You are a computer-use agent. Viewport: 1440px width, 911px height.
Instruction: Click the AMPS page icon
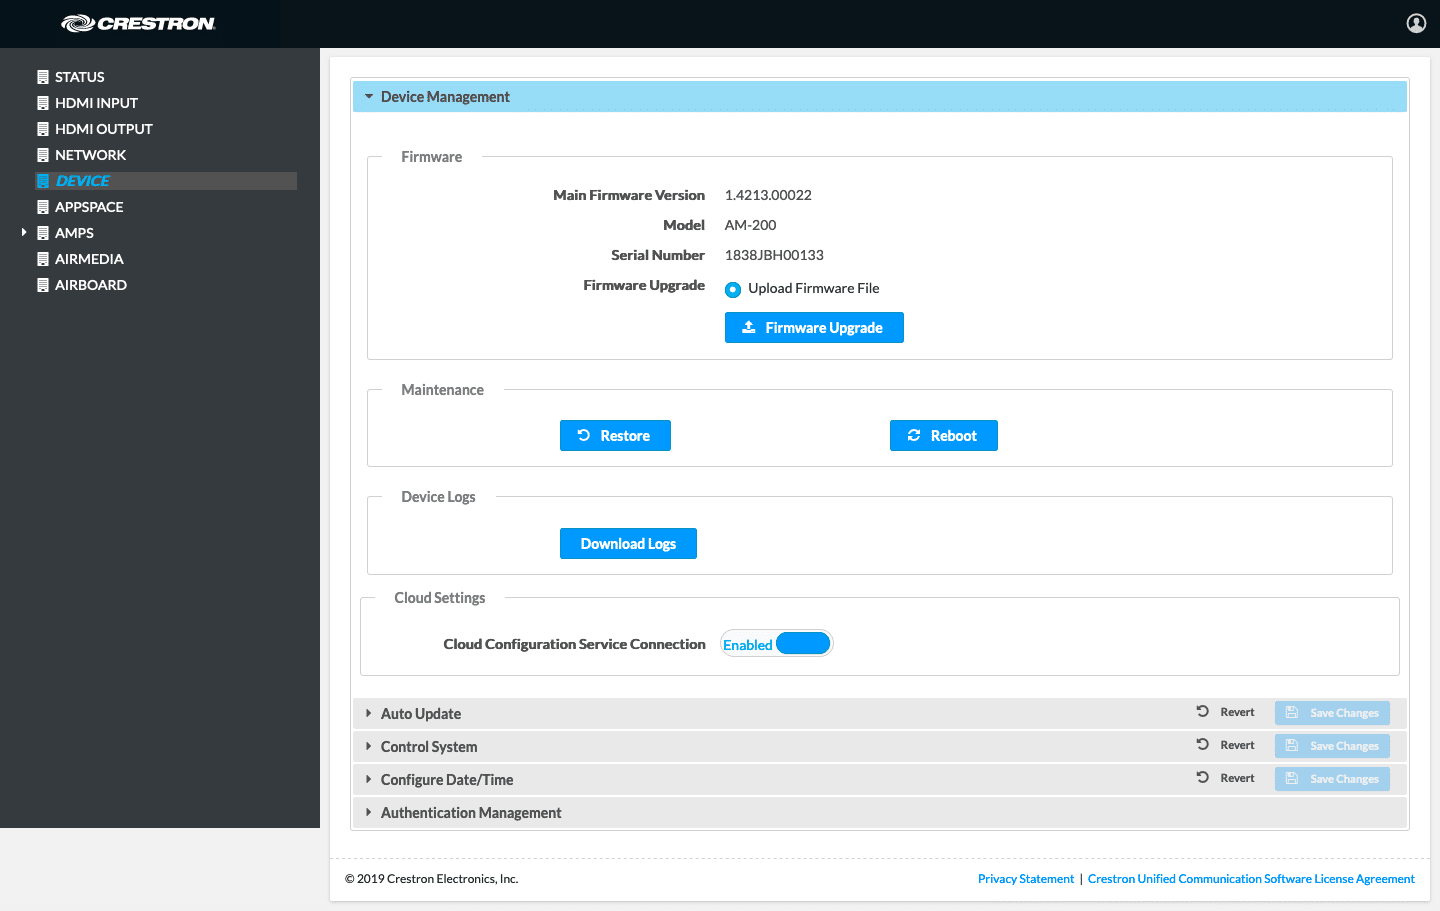43,233
